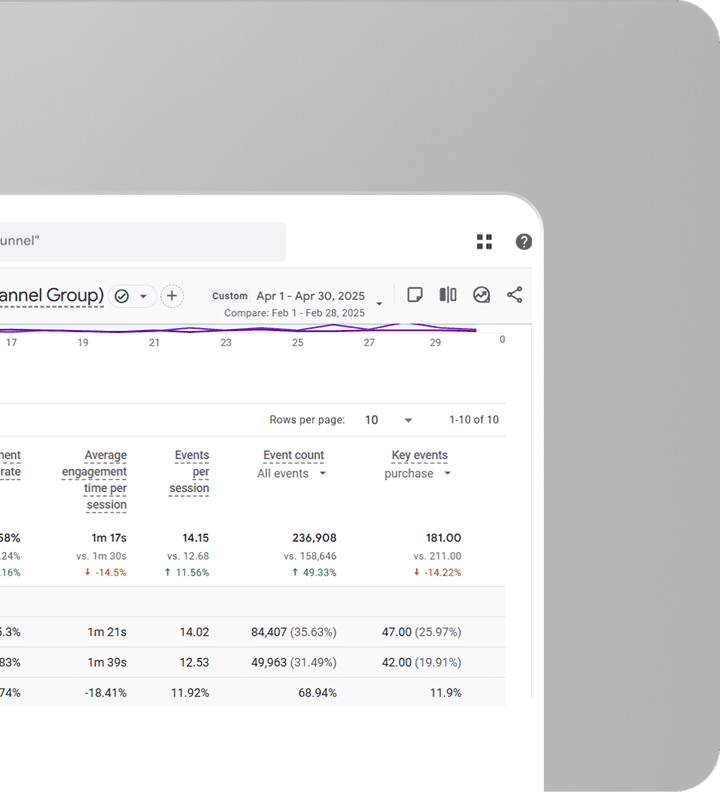Open the date range Apr 1 - Apr 30, 2025

coord(310,296)
